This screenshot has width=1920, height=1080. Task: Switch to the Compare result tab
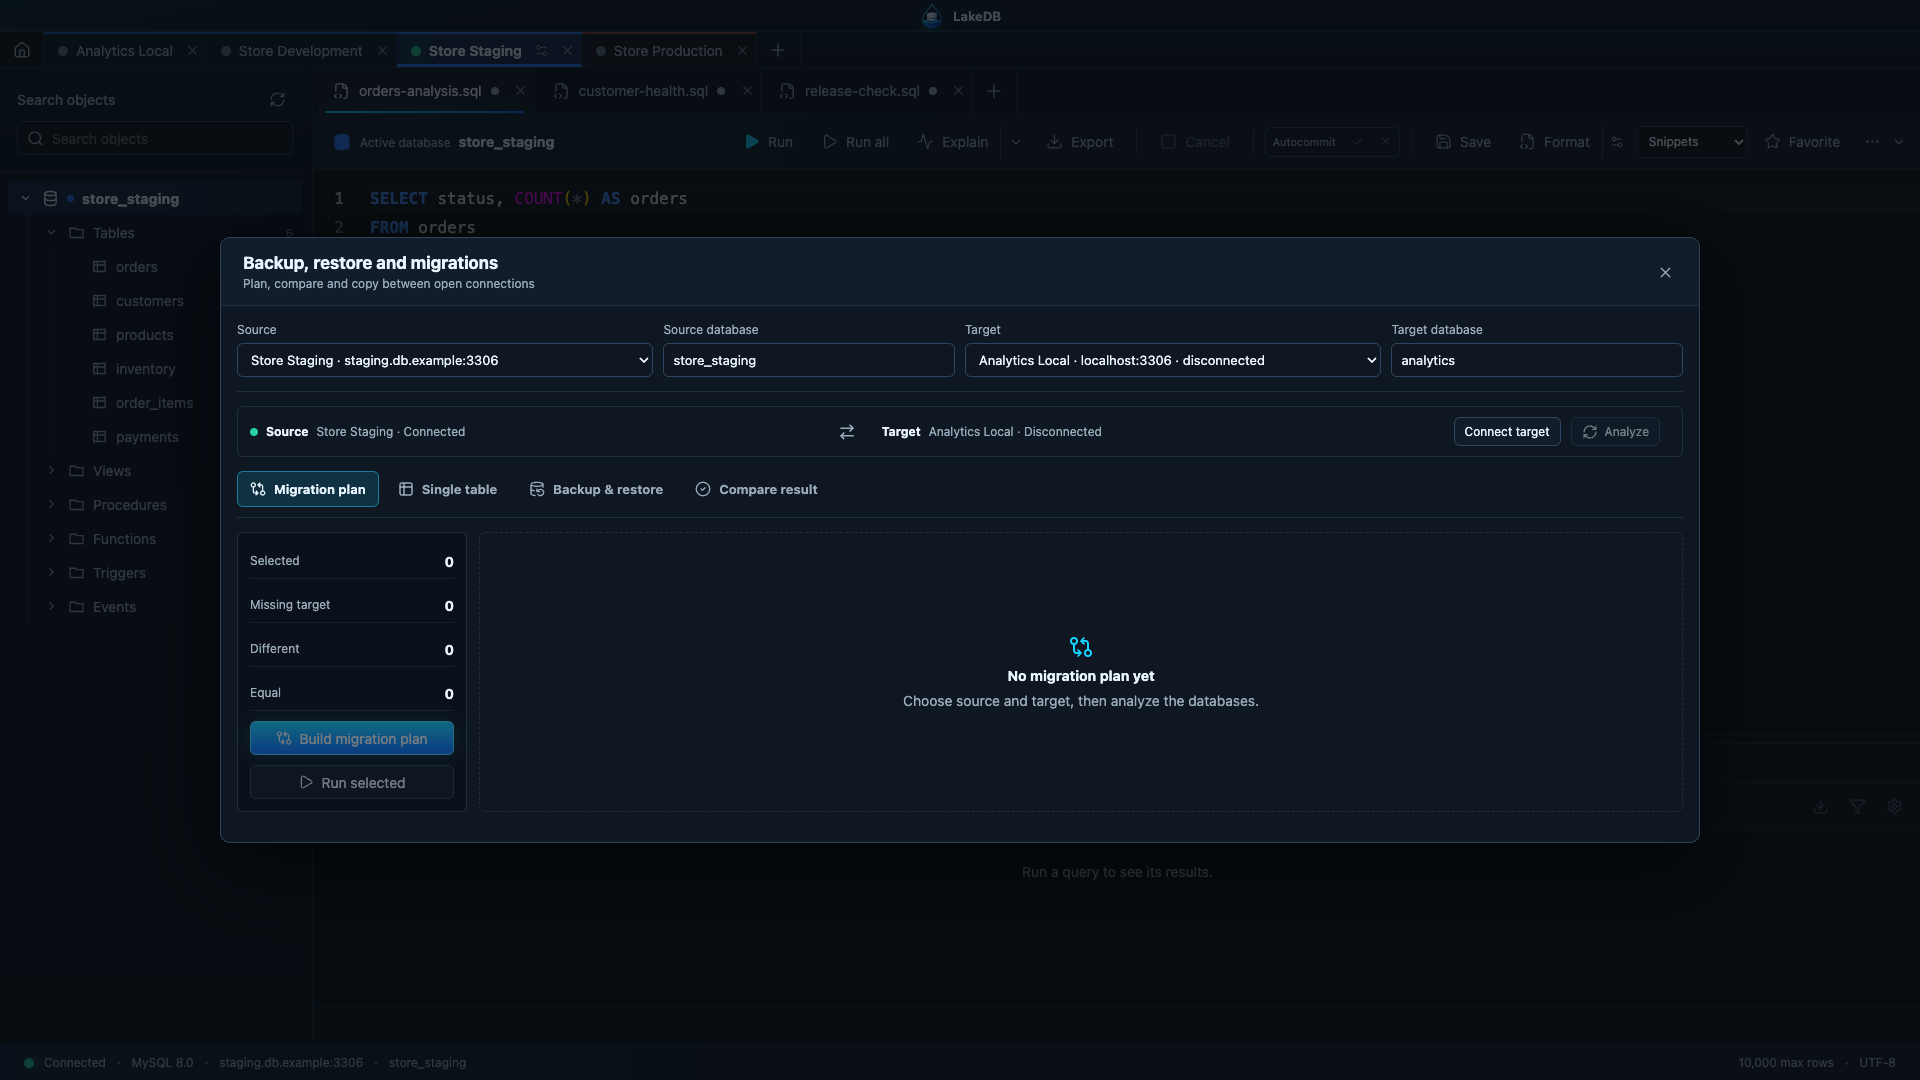[756, 489]
